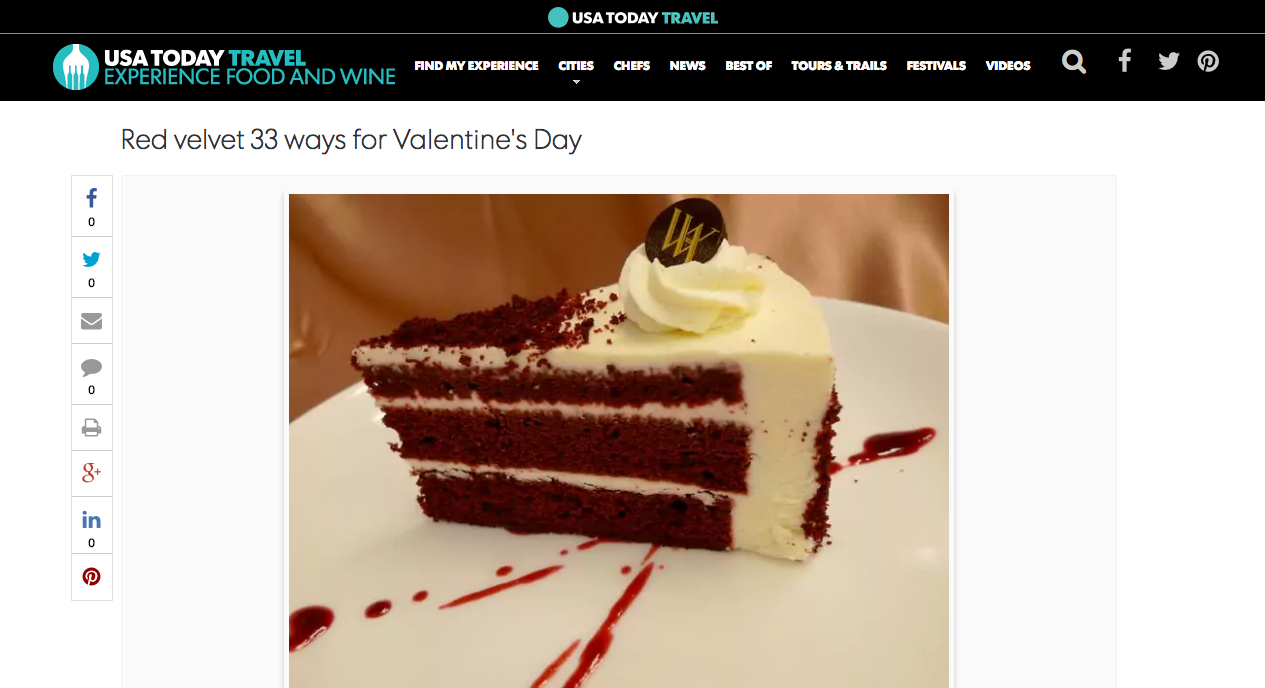Image resolution: width=1265 pixels, height=688 pixels.
Task: Go to the Chefs section
Action: coord(632,66)
